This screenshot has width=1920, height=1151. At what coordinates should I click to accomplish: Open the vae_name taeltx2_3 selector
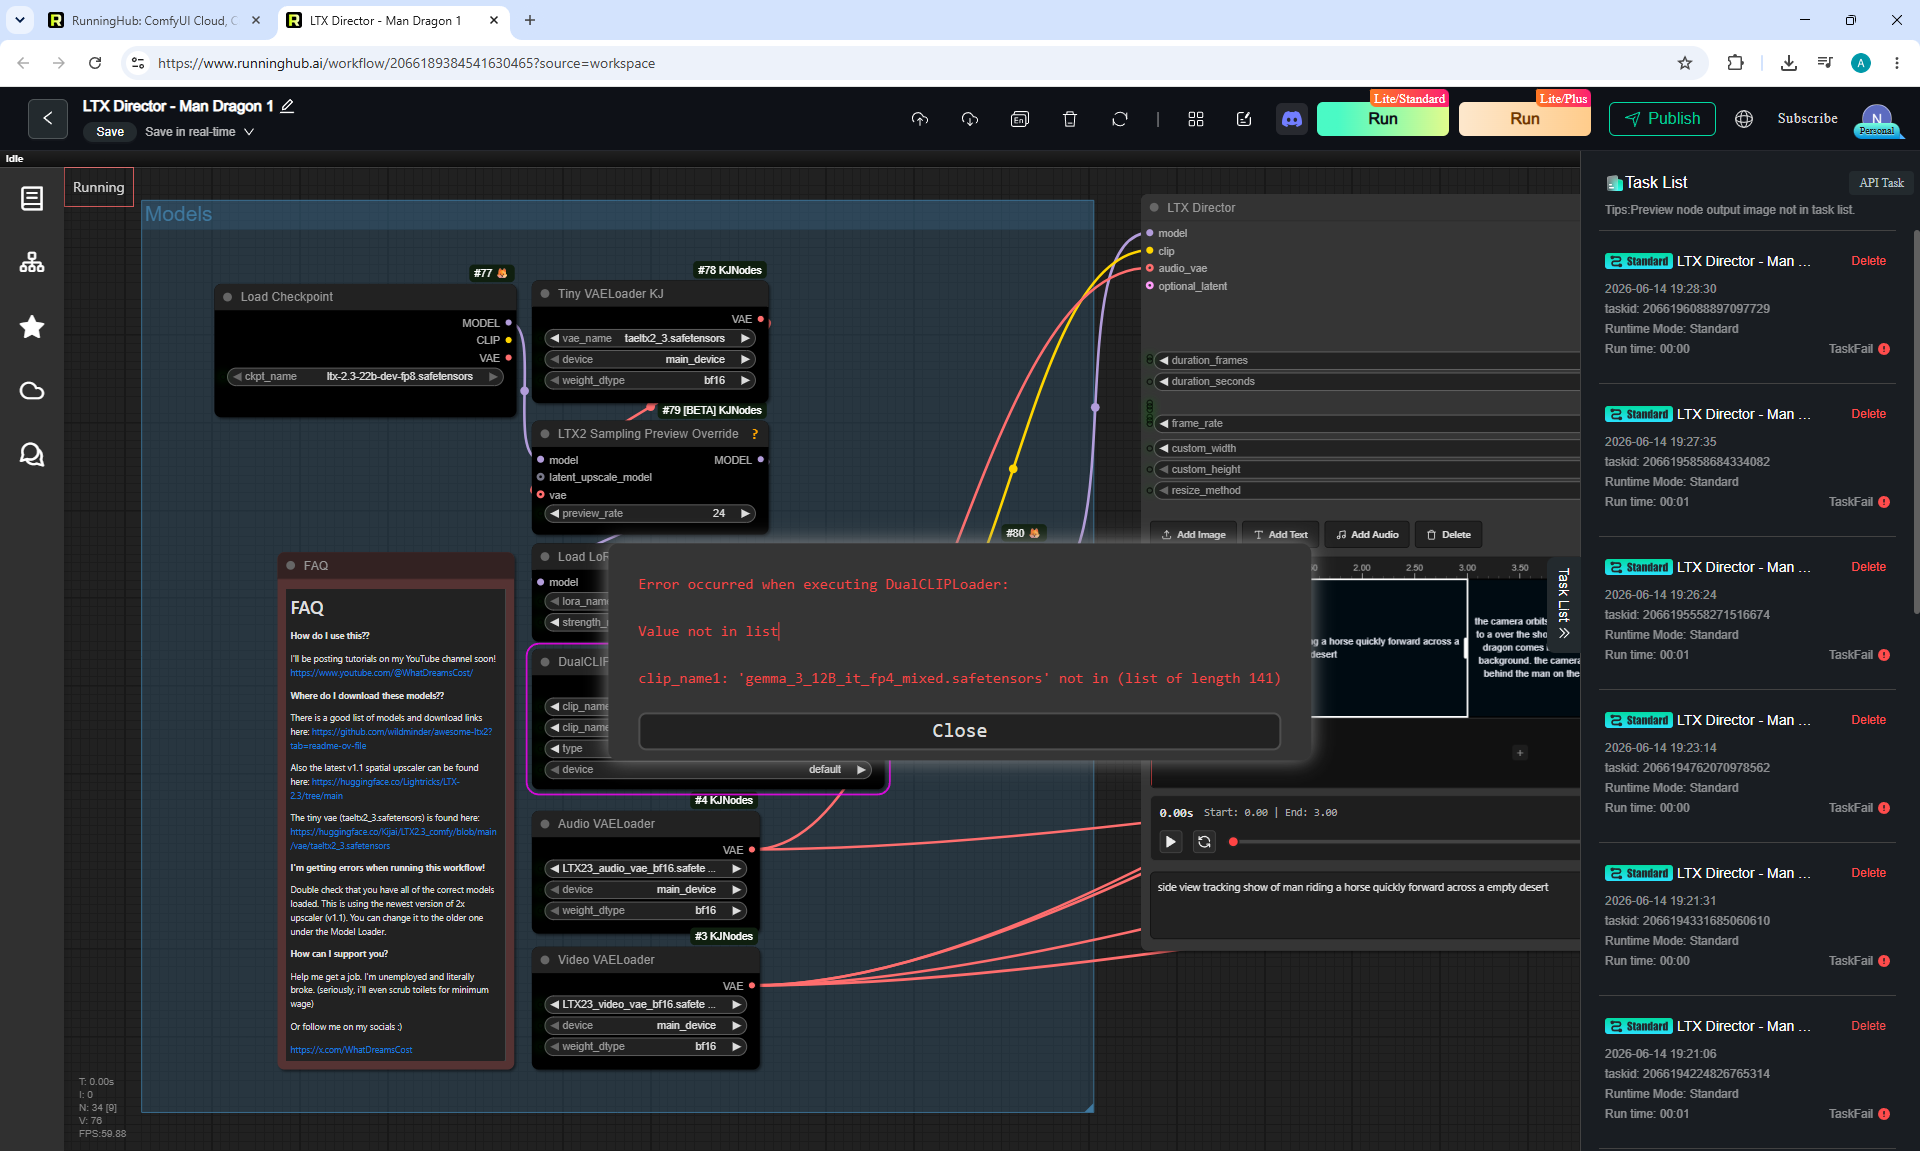click(650, 339)
